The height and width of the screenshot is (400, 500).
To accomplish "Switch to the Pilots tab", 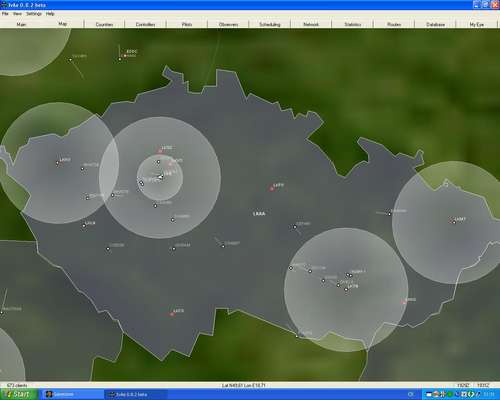I will click(x=187, y=24).
